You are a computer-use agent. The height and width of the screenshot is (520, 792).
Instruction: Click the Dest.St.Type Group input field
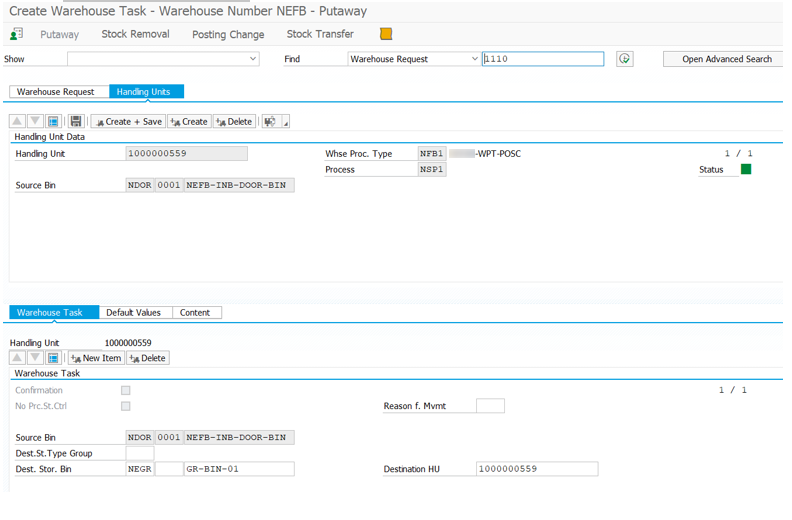pos(140,453)
